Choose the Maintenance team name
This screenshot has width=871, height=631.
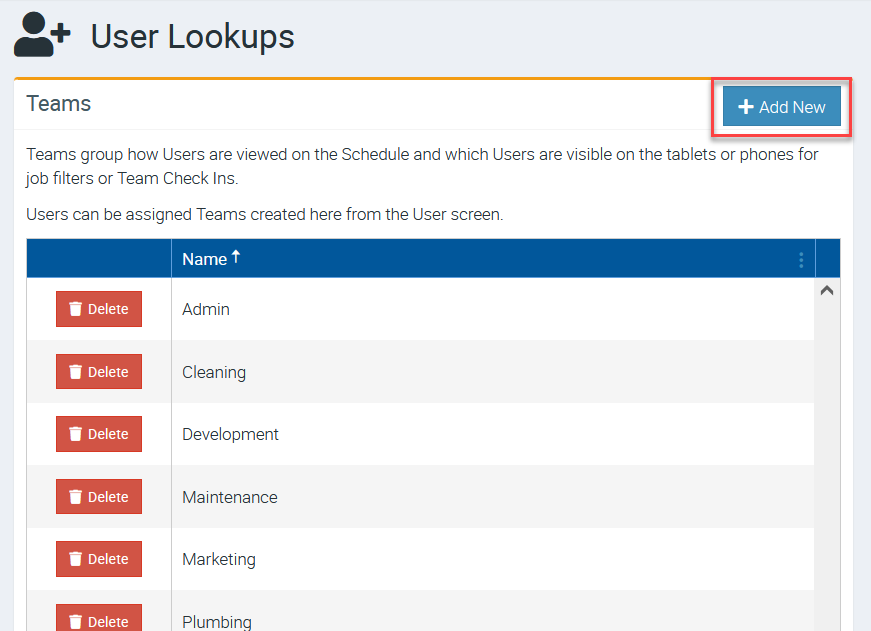230,497
